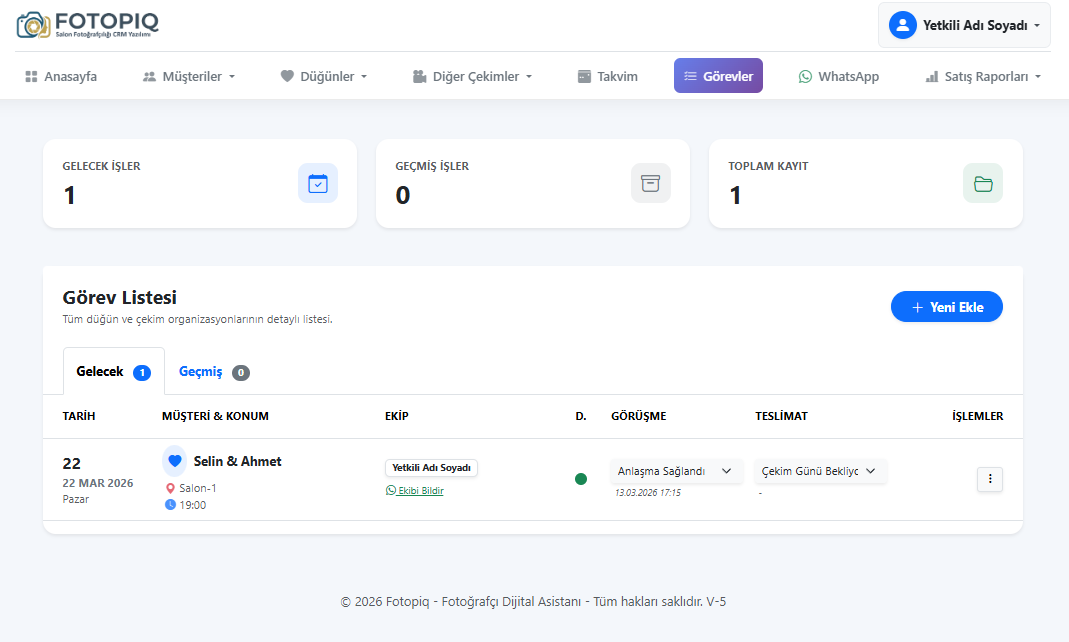Click the Yetkili Adı Soyadı team badge
This screenshot has height=642, width=1069.
pyautogui.click(x=431, y=468)
